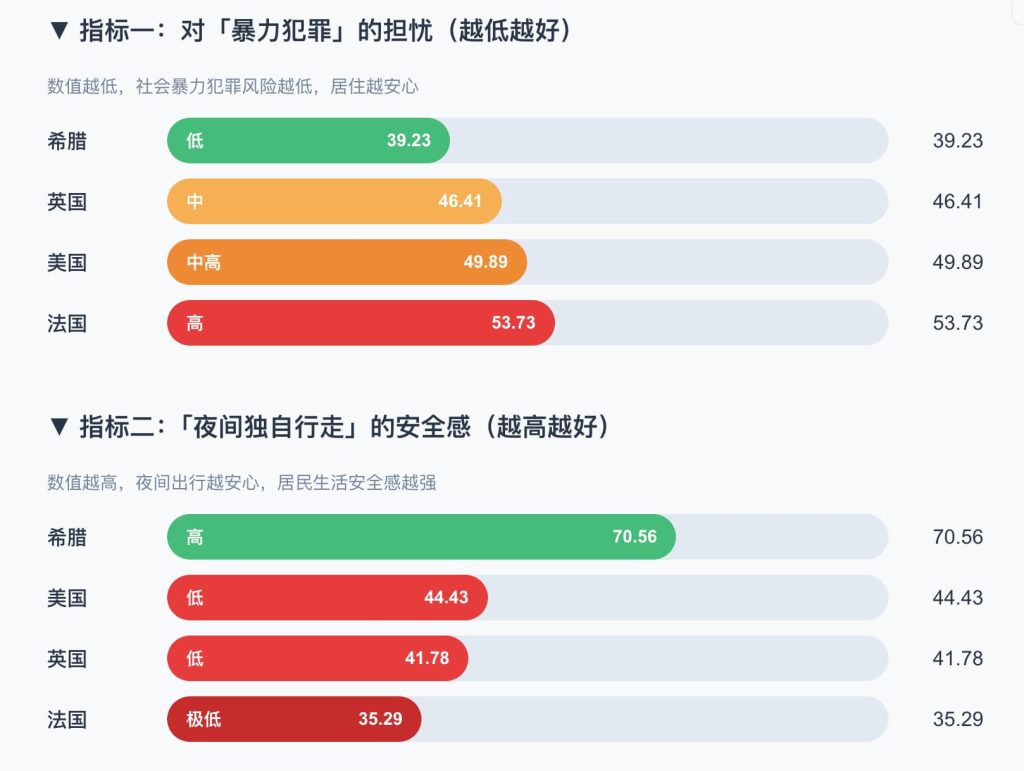Click the 希腊 label in the 暴力犯罪 chart
The width and height of the screenshot is (1024, 771).
[x=67, y=141]
